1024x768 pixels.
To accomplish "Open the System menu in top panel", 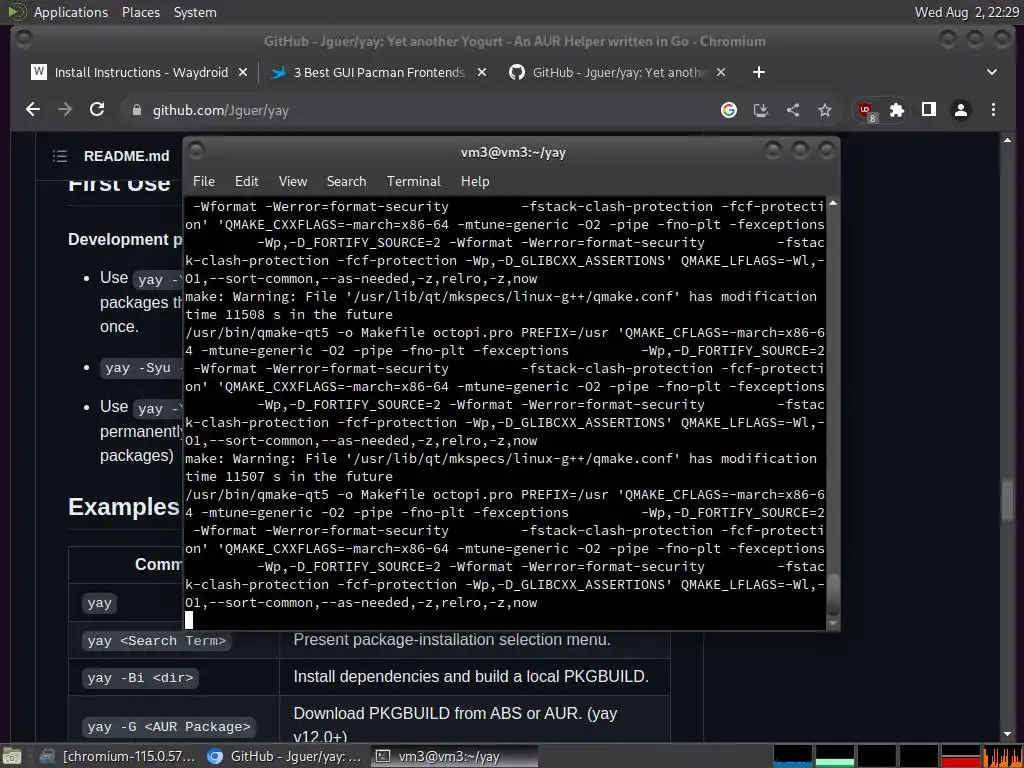I will tap(195, 12).
